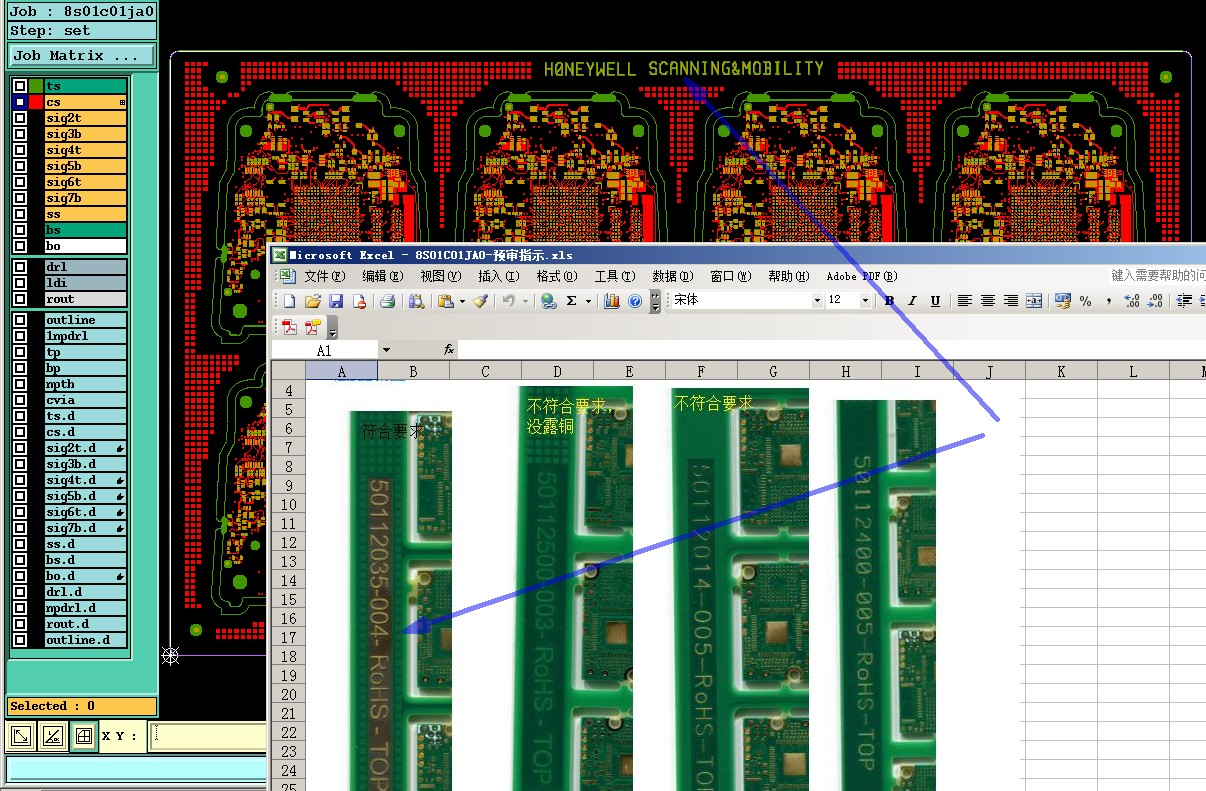Screen dimensions: 1206x791
Task: Apply the Percent style icon
Action: 1086,301
